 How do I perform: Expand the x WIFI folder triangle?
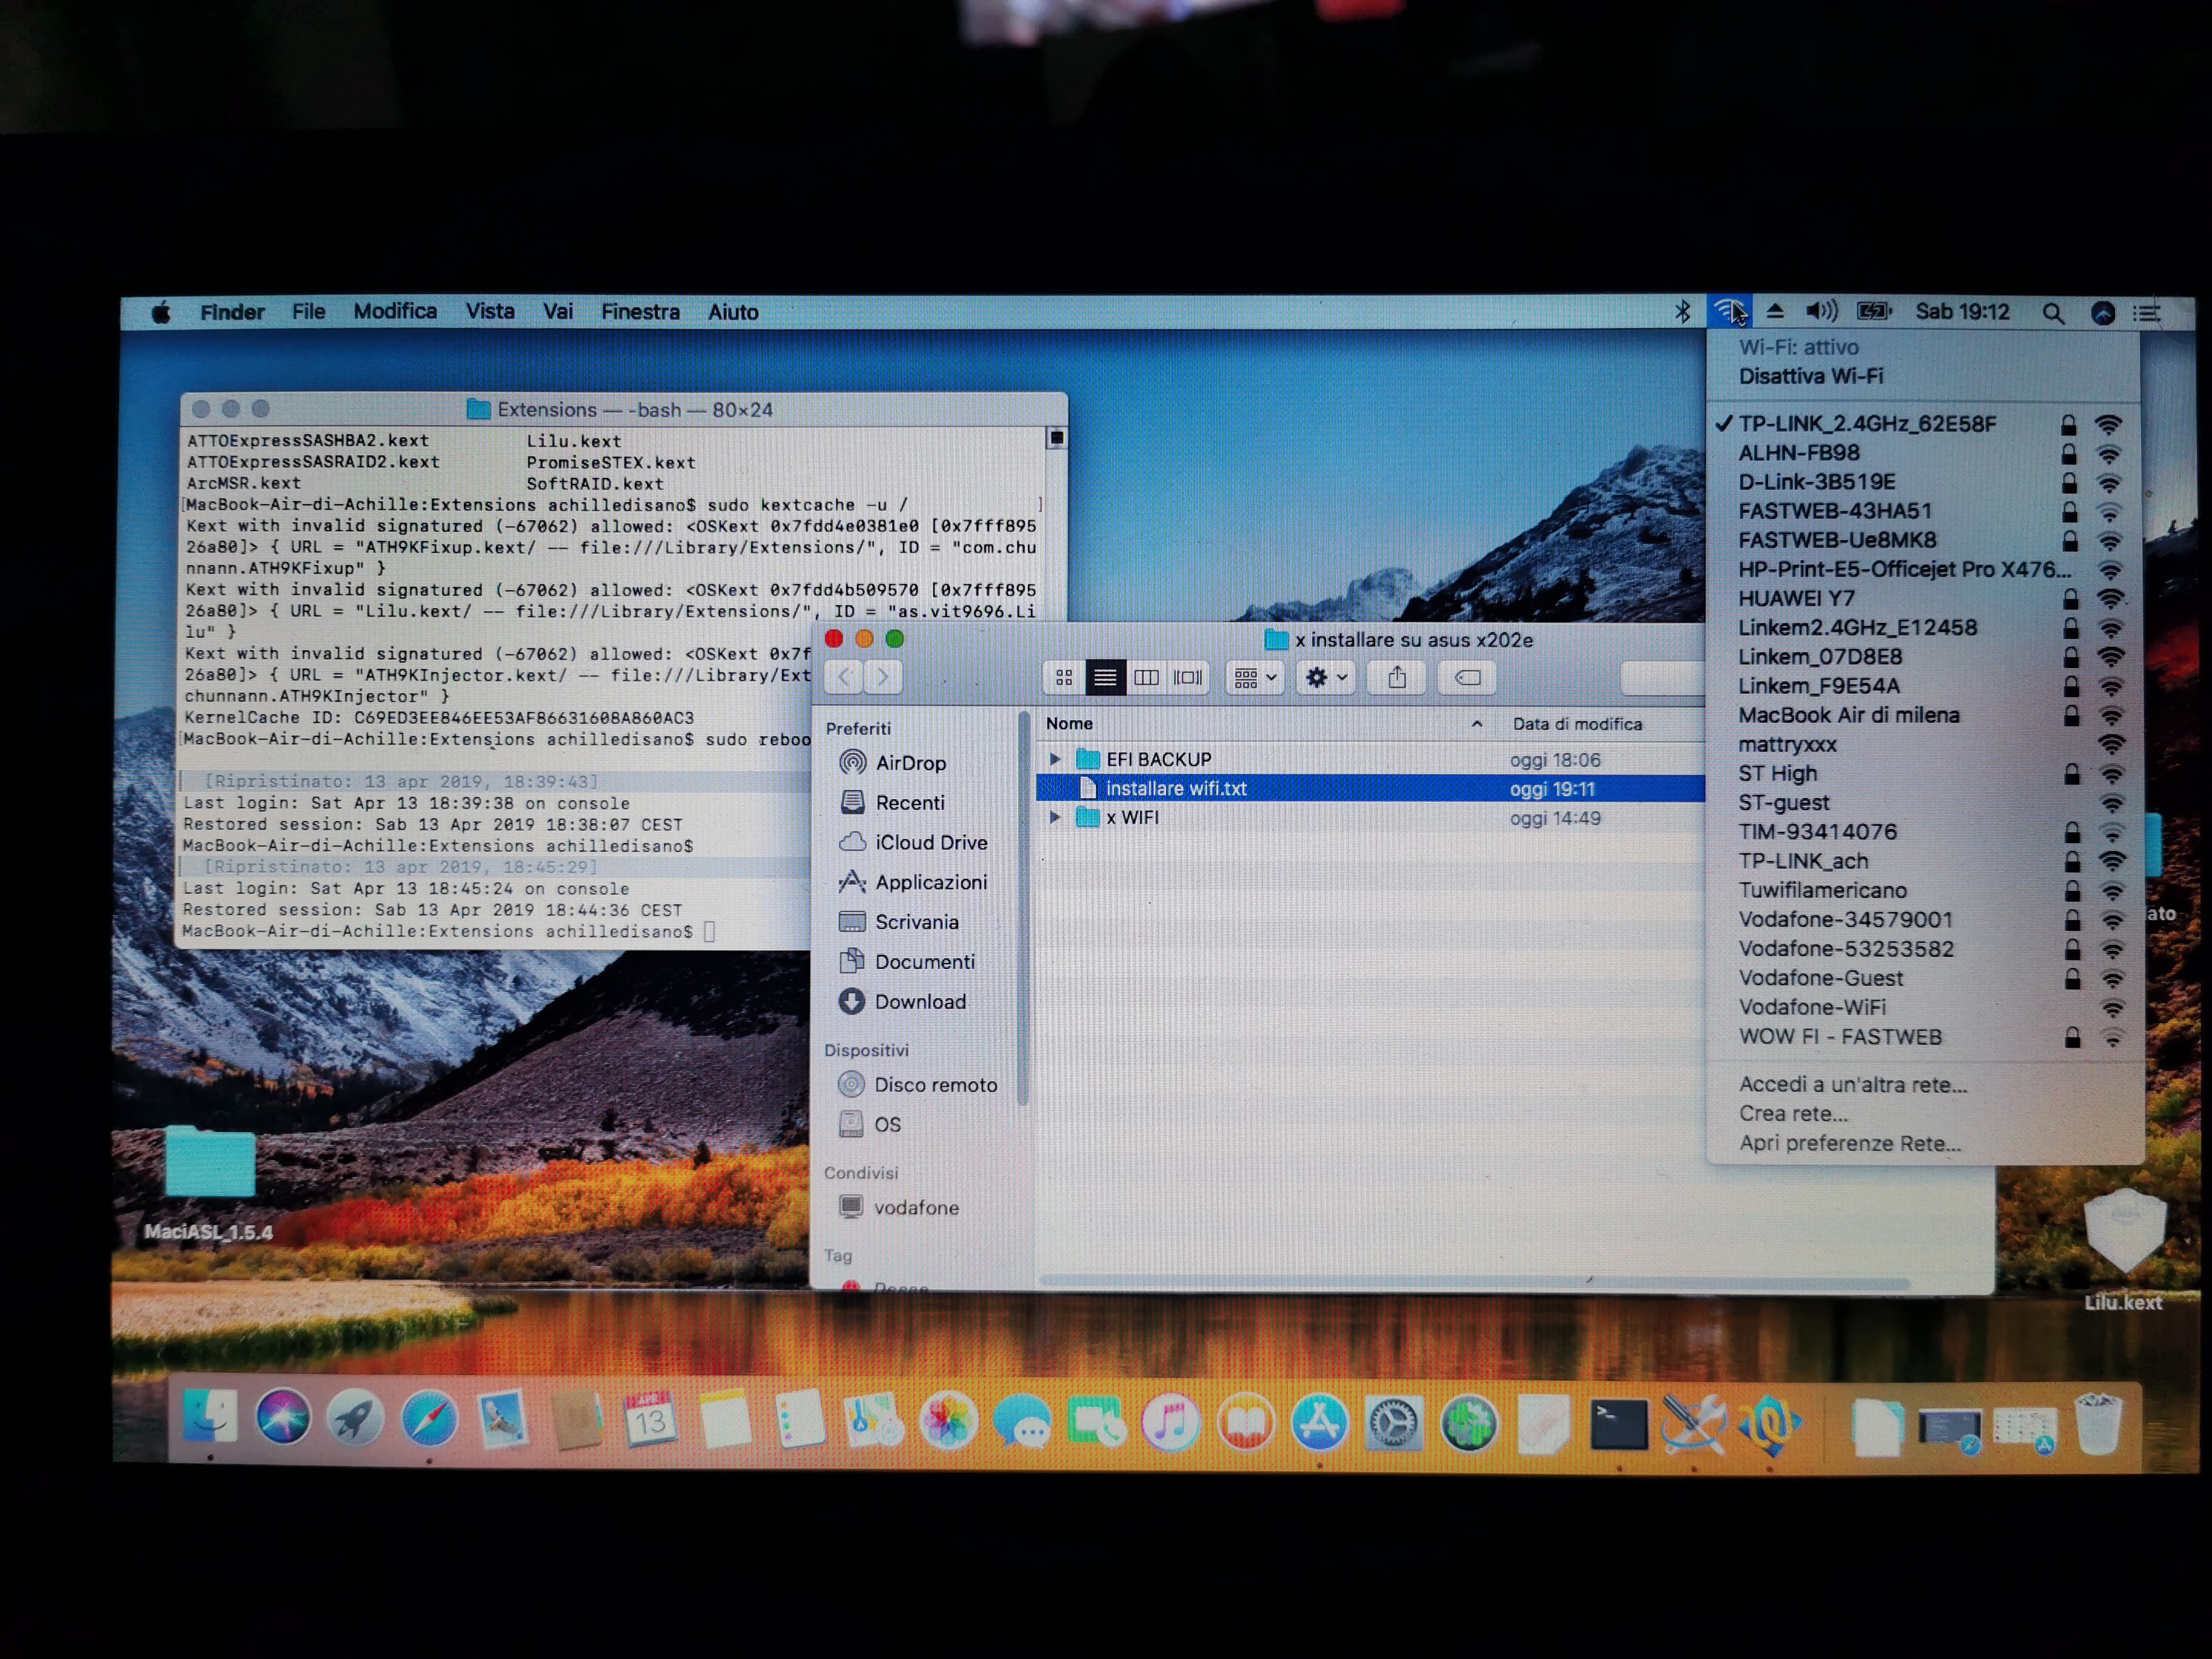(x=1054, y=817)
